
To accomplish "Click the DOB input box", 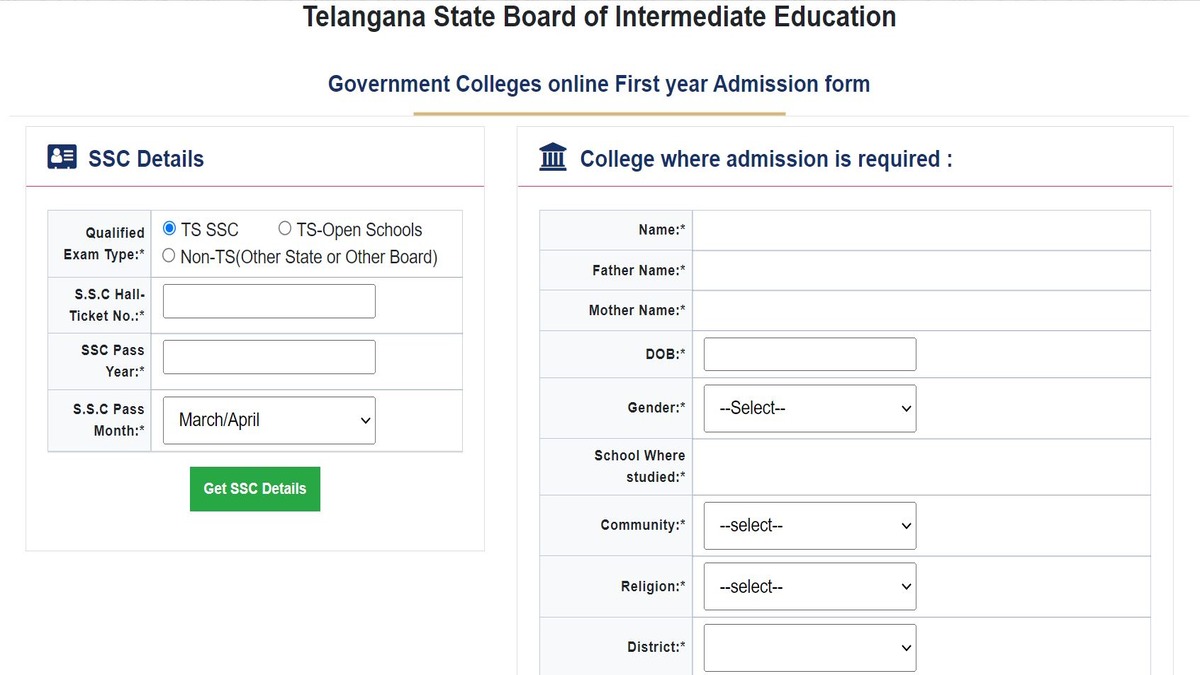I will 810,354.
